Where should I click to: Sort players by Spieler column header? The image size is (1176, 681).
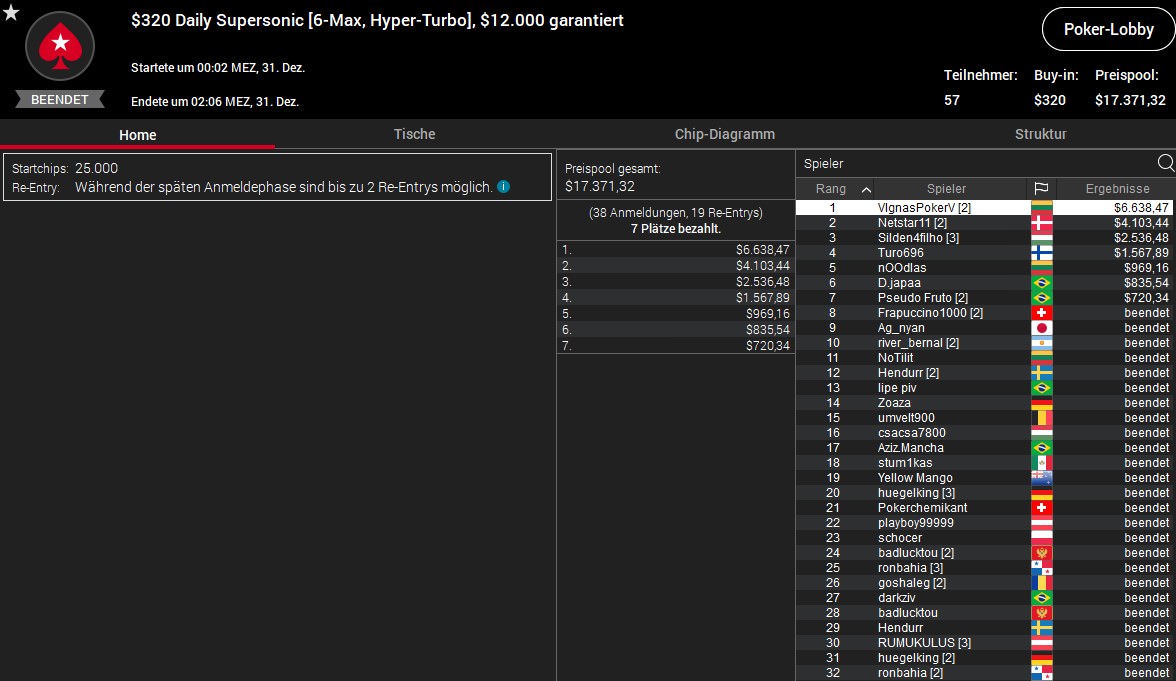click(946, 189)
